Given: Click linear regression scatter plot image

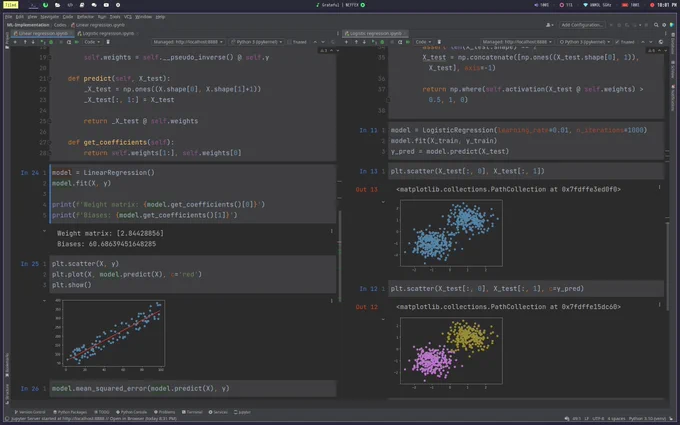Looking at the screenshot, I should click(x=110, y=335).
